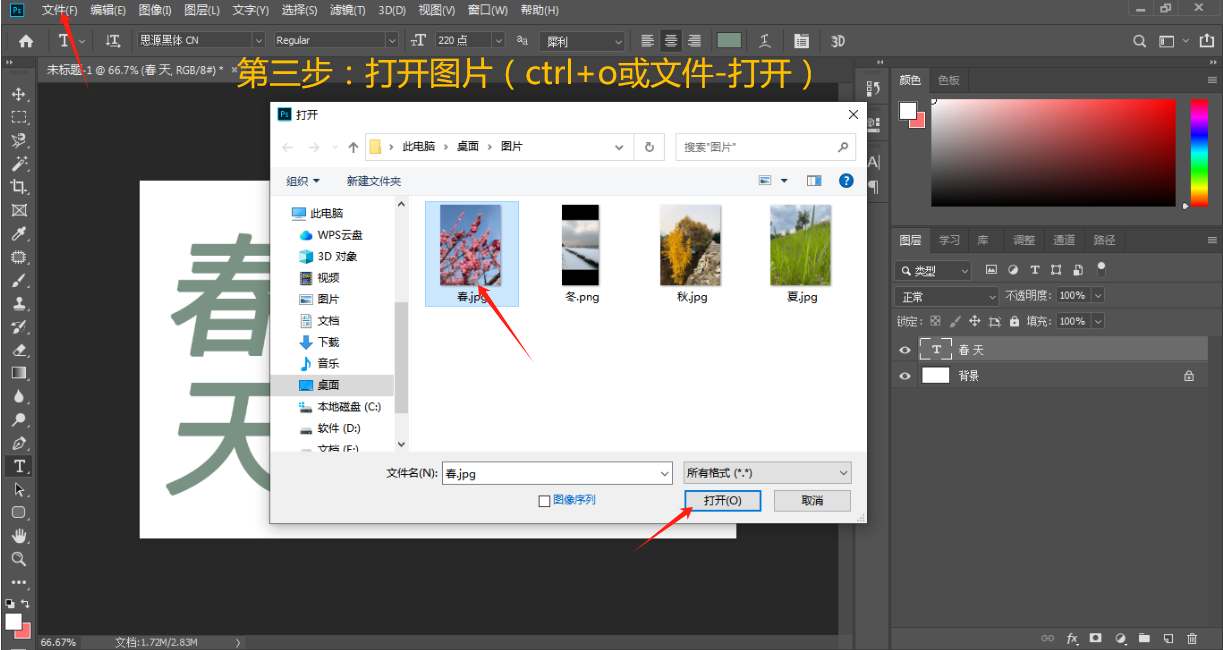Add a layer style via fx icon

tap(1072, 638)
